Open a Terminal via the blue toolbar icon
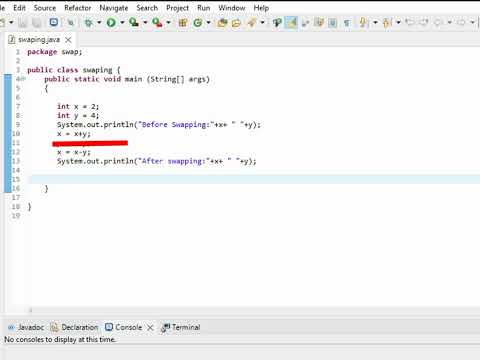The height and width of the screenshot is (360, 480). click(53, 22)
